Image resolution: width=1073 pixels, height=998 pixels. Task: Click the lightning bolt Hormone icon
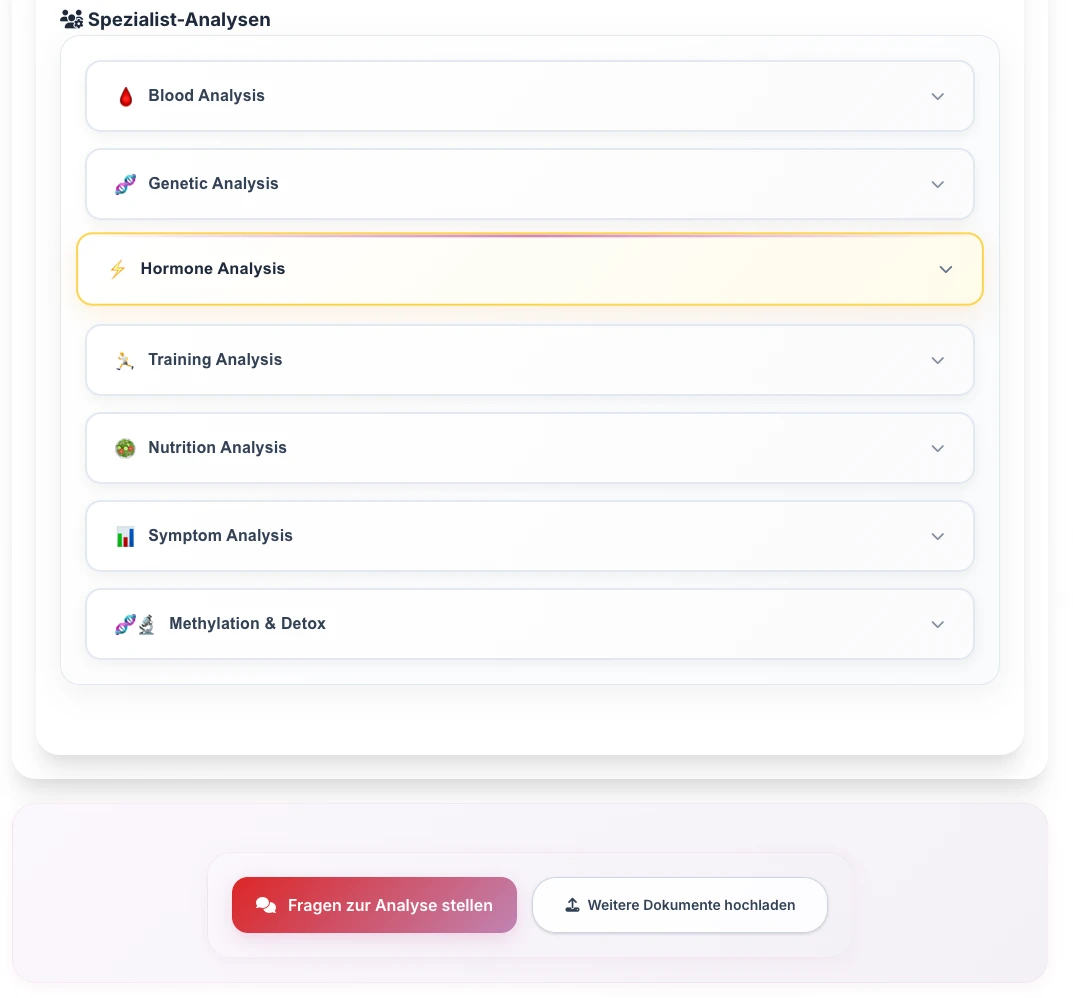click(117, 269)
